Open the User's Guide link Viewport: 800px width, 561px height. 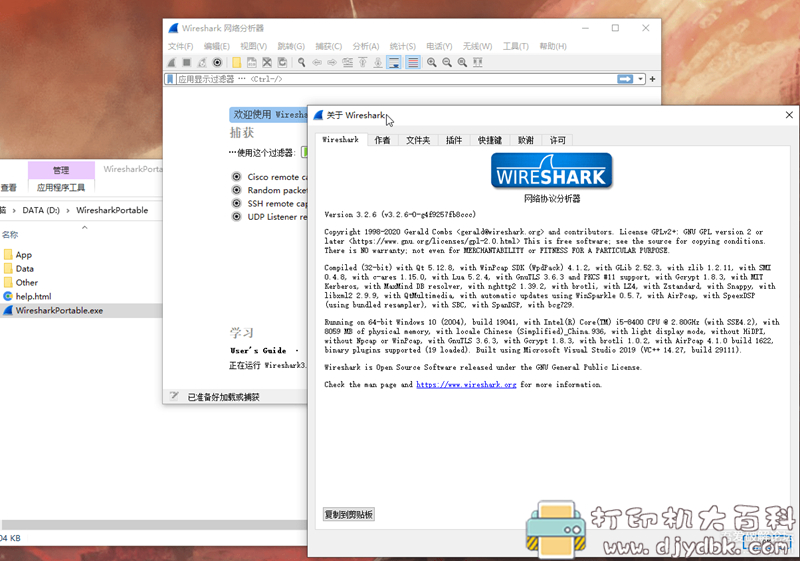tap(258, 350)
